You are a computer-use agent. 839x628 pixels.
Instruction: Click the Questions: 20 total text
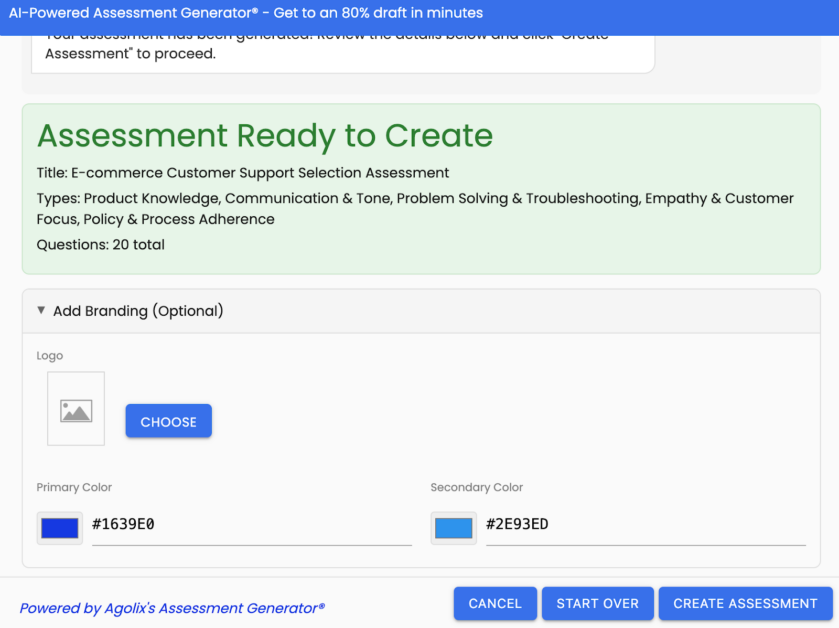coord(101,245)
